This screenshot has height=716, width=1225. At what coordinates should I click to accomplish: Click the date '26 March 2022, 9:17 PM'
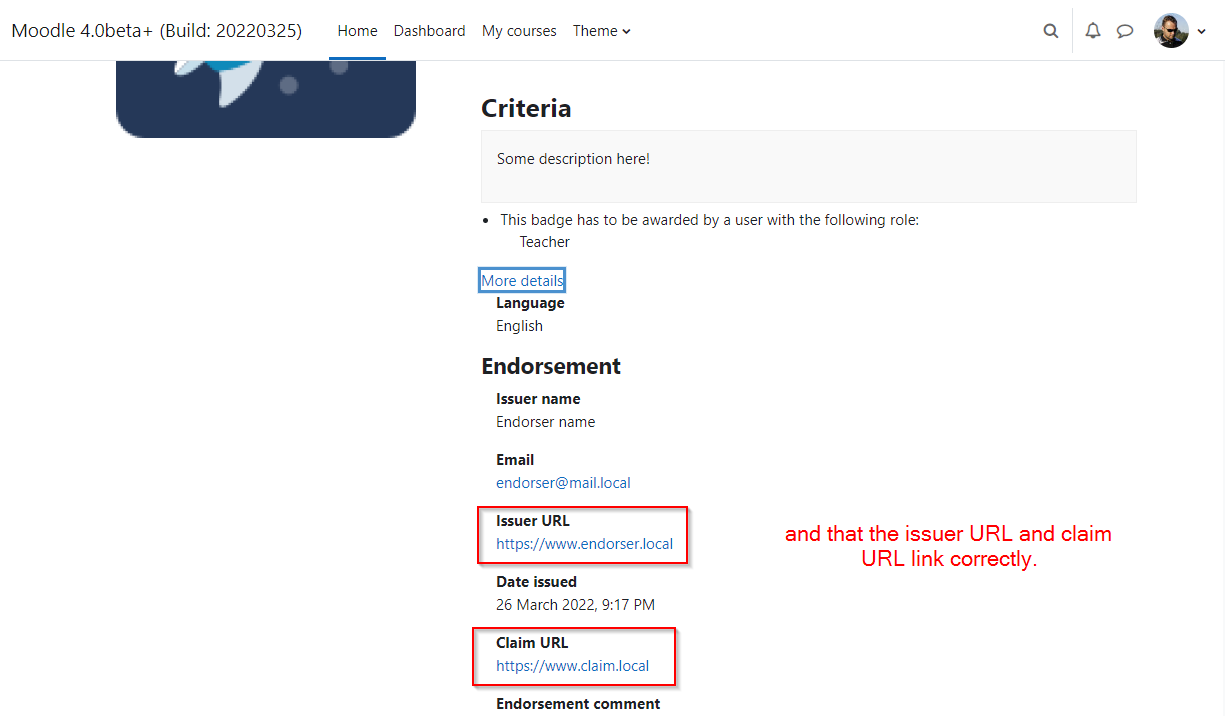575,604
